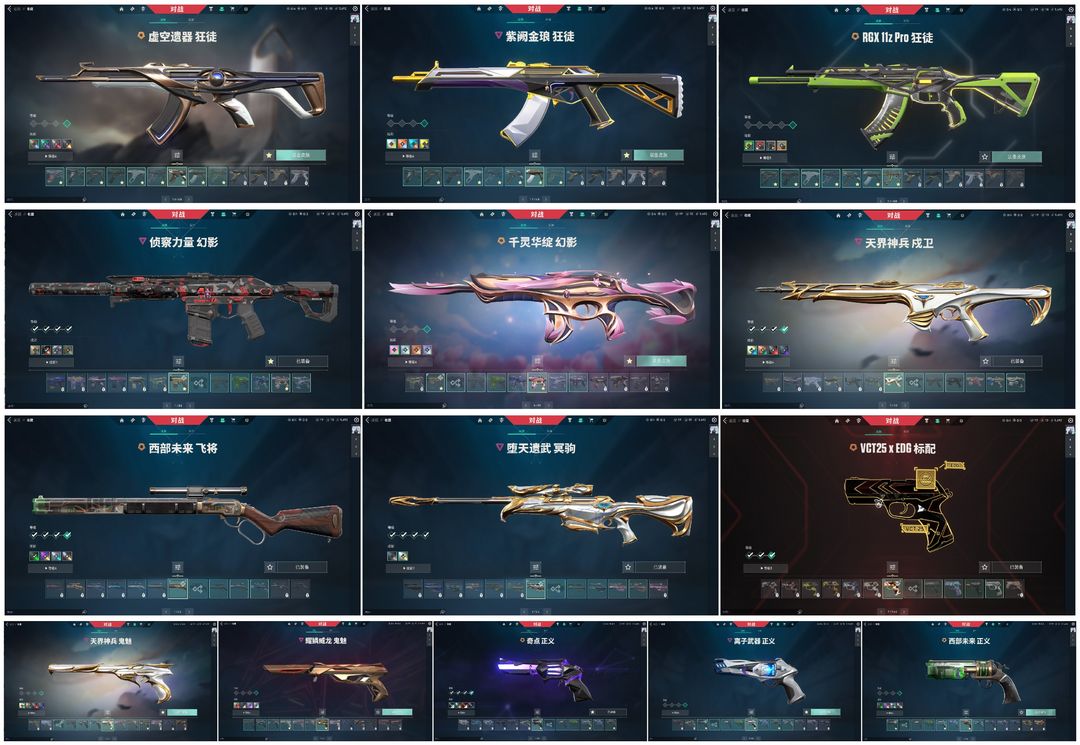Select the green level 3 checkmark on VCT25 x EDG
Viewport: 1080px width, 745px height.
(x=772, y=554)
